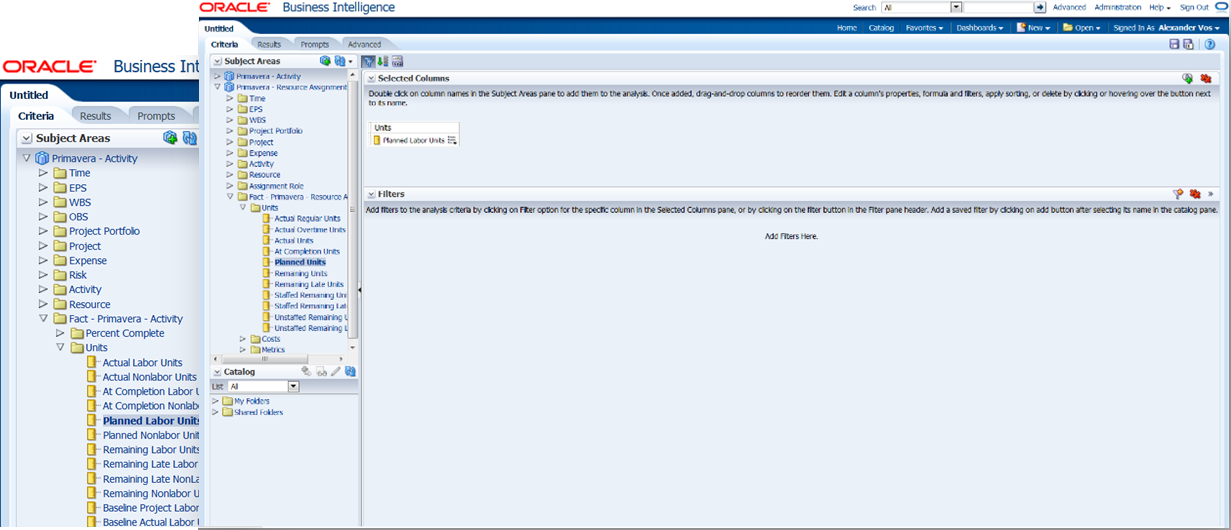This screenshot has width=1231, height=530.
Task: Expand the Risk folder in enlarged left window
Action: pos(43,275)
